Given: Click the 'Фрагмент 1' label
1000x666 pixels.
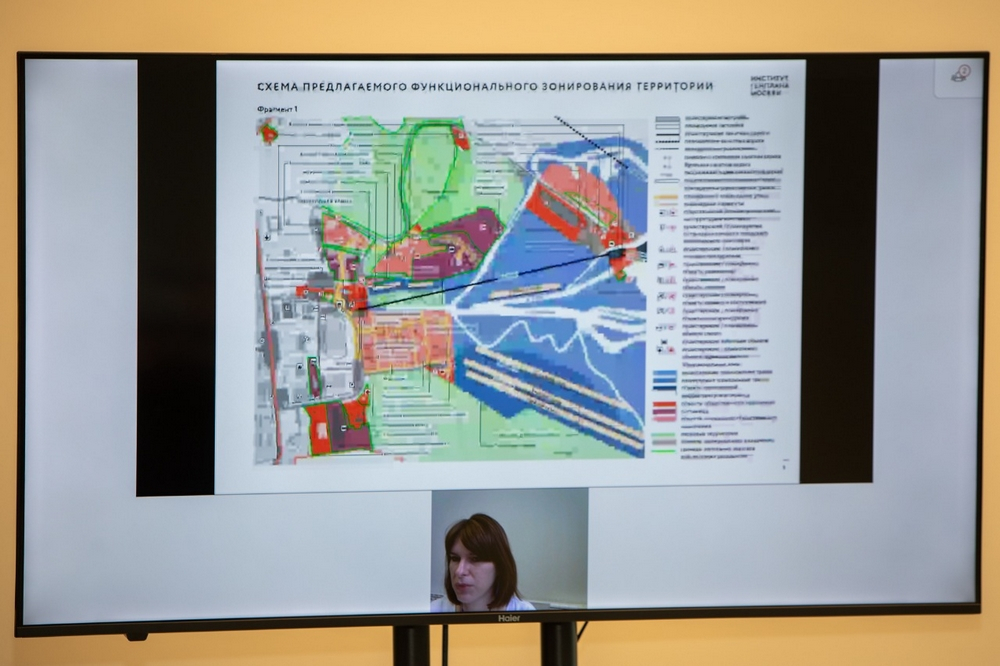Looking at the screenshot, I should pos(277,109).
